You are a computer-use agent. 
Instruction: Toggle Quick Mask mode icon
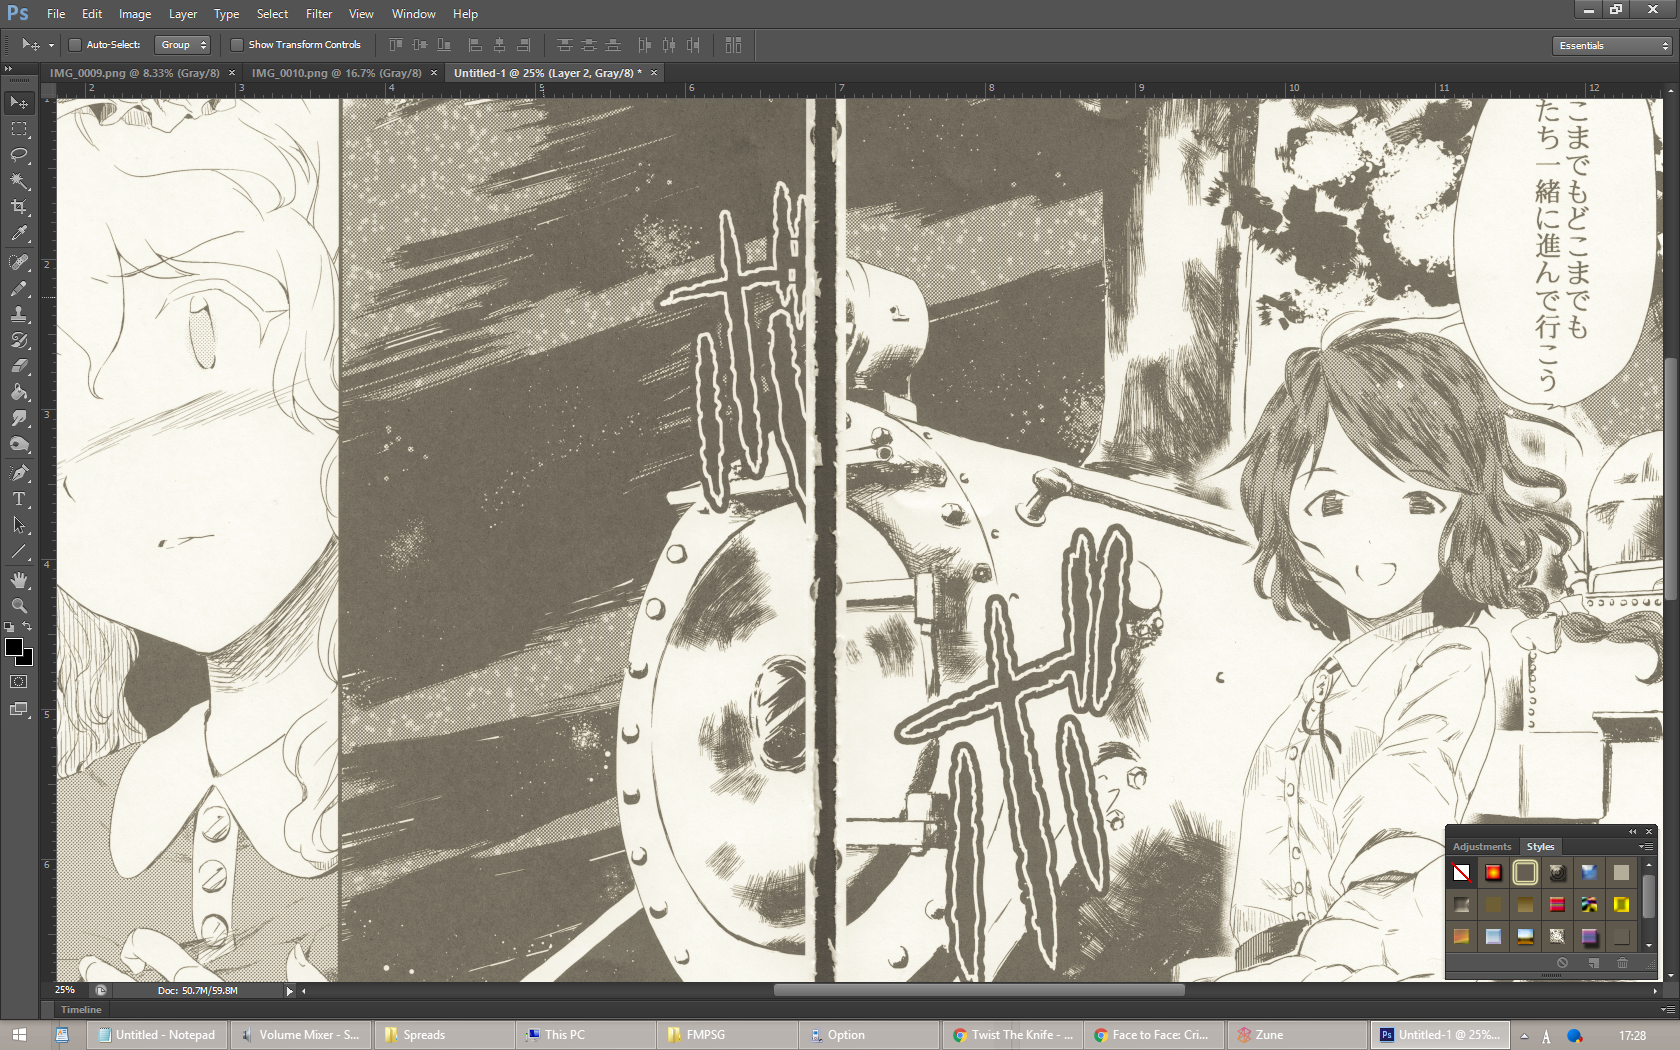pos(19,682)
